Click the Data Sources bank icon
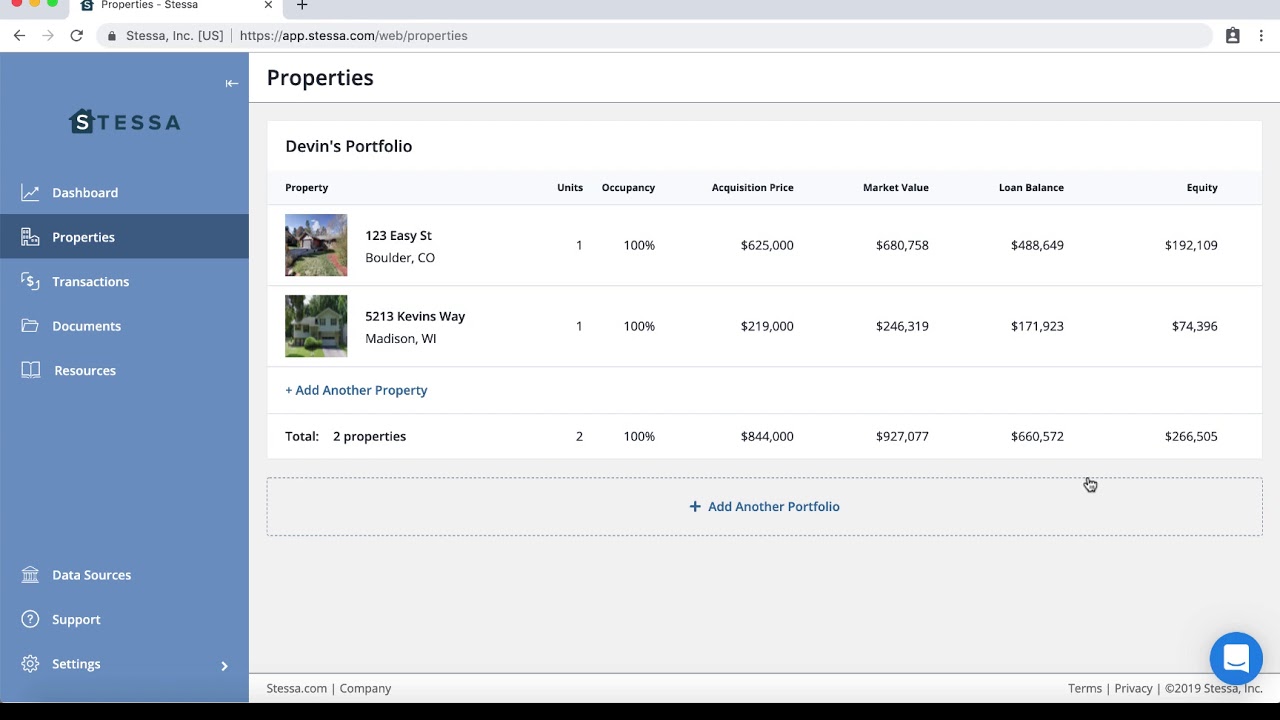1280x720 pixels. point(30,575)
